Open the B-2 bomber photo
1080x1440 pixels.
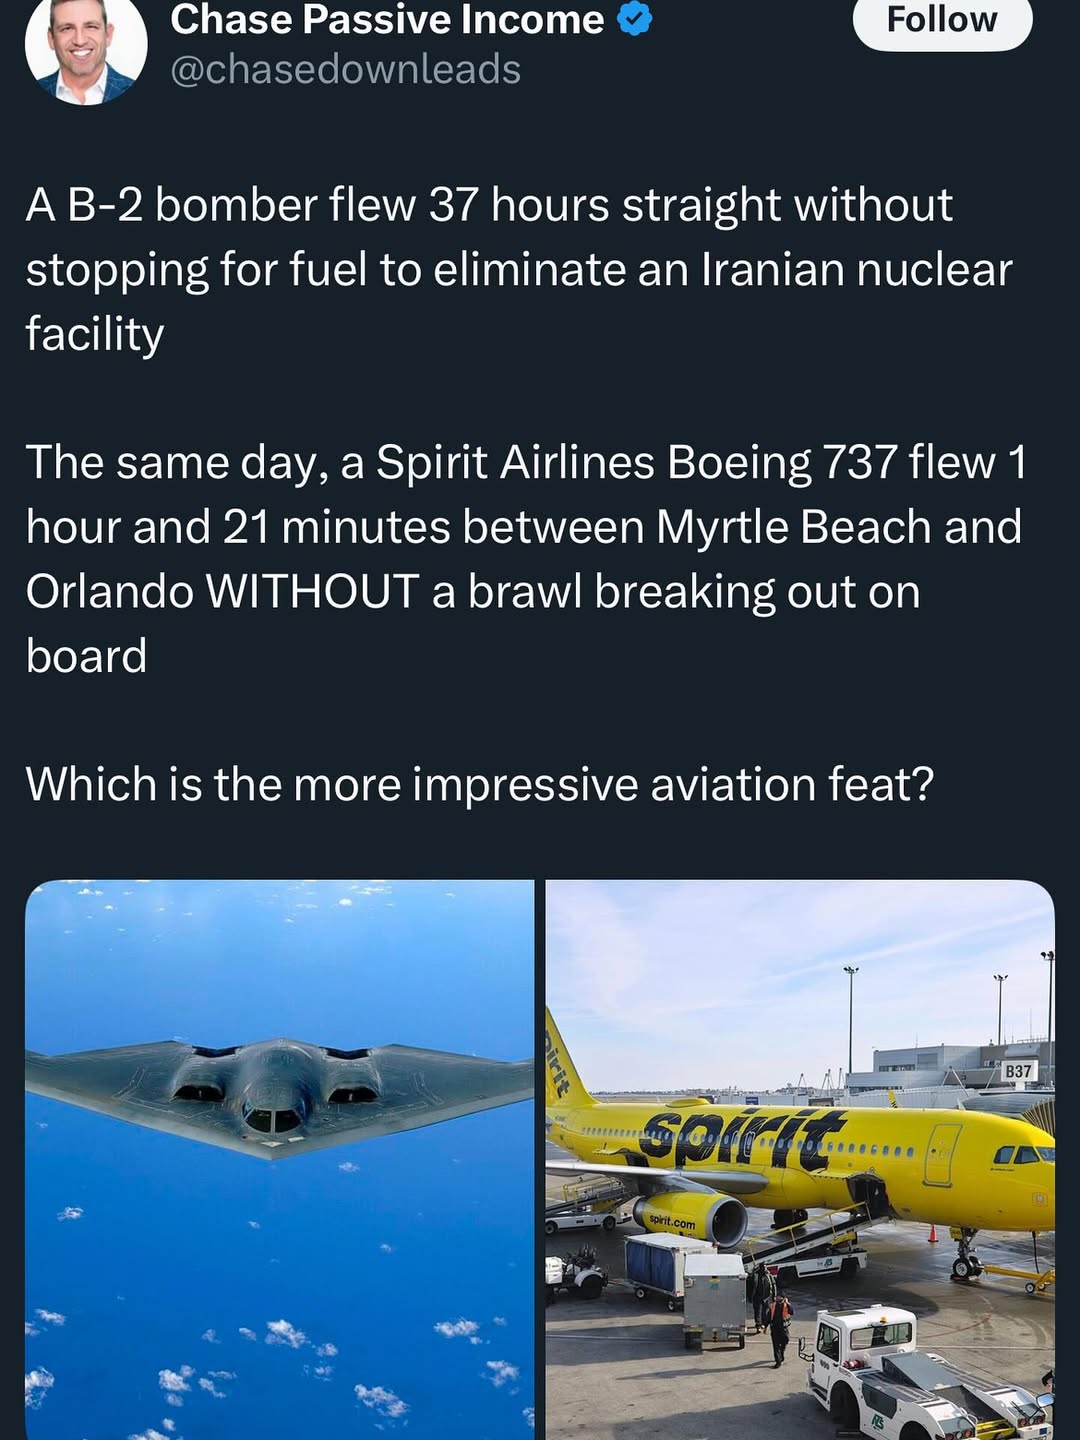[280, 1160]
